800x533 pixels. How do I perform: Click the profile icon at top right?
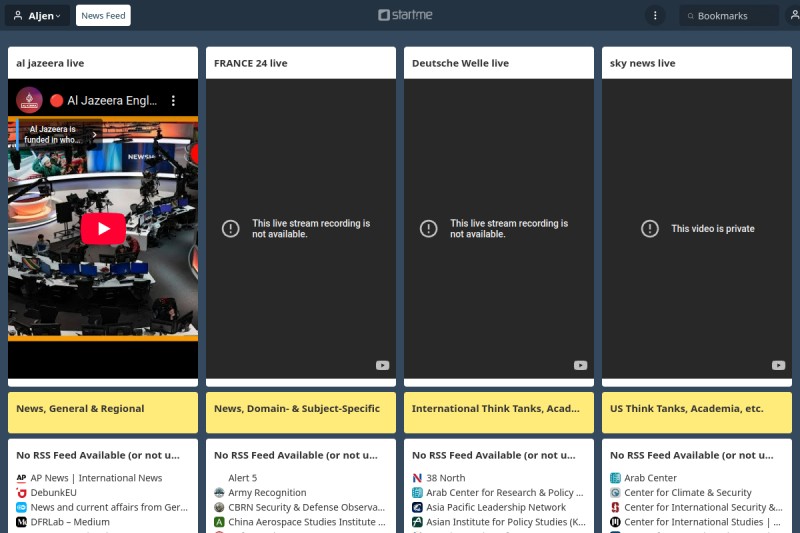pyautogui.click(x=794, y=15)
